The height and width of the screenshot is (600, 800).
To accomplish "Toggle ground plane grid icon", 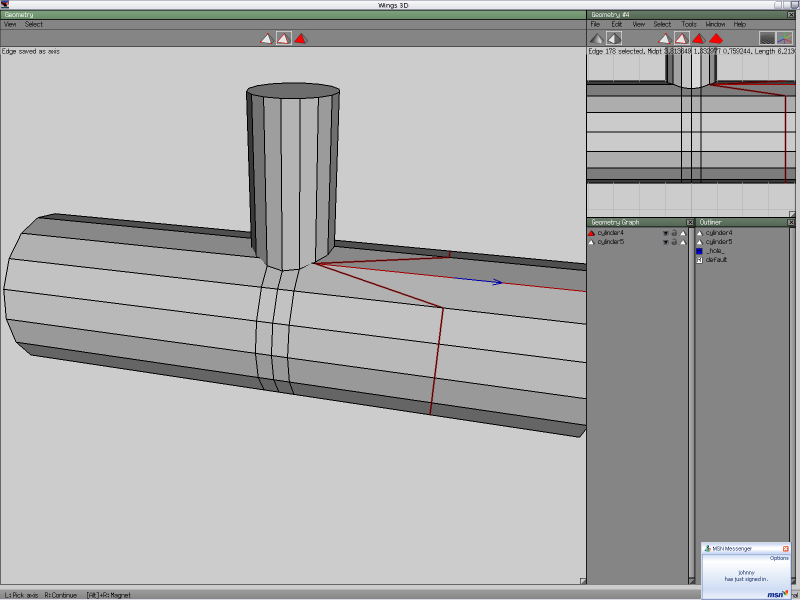I will click(x=767, y=38).
